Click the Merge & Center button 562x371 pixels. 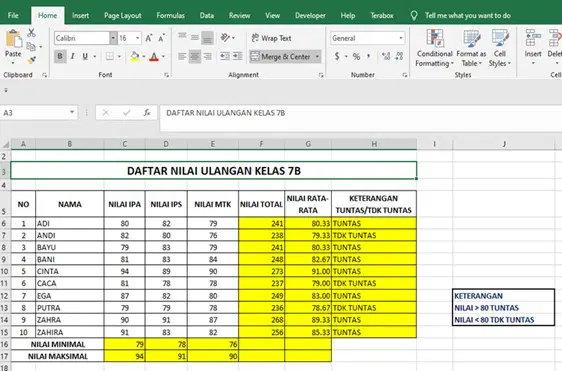[281, 56]
